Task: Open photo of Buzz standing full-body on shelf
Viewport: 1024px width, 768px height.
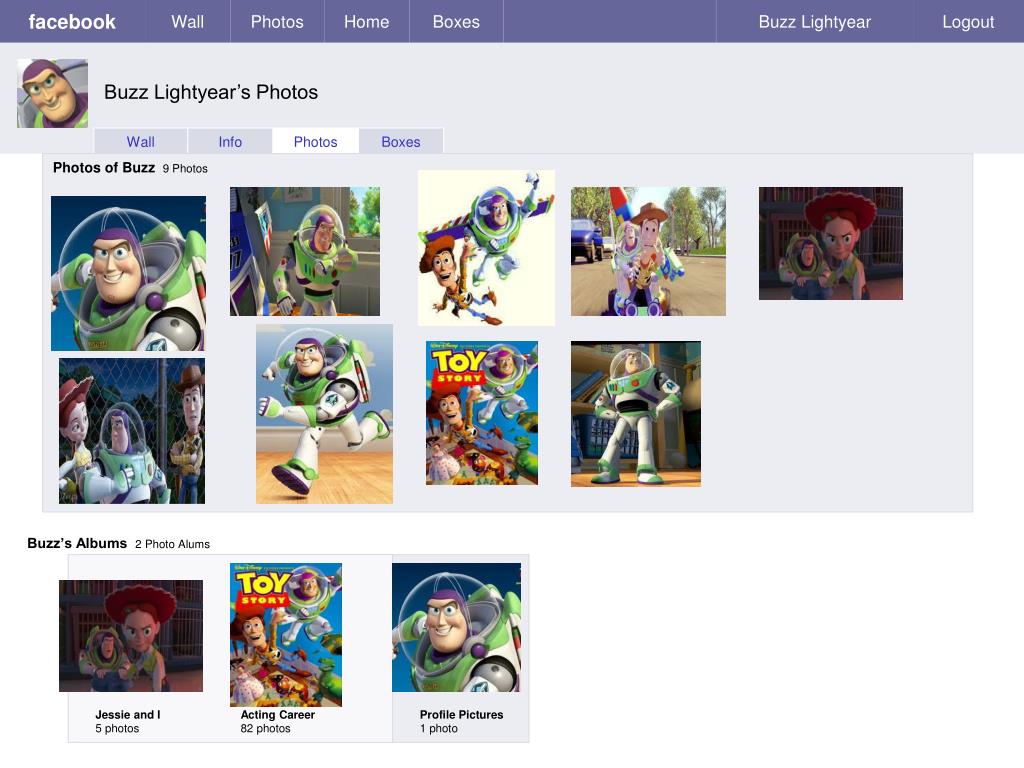Action: pos(635,413)
